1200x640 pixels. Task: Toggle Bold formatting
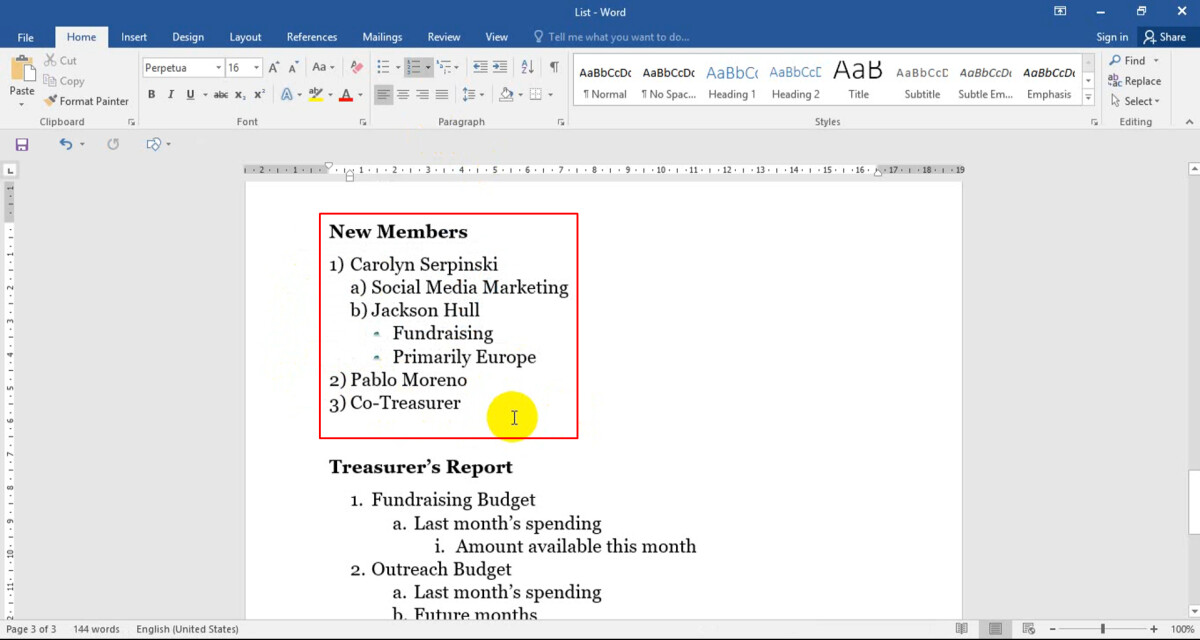(x=152, y=95)
